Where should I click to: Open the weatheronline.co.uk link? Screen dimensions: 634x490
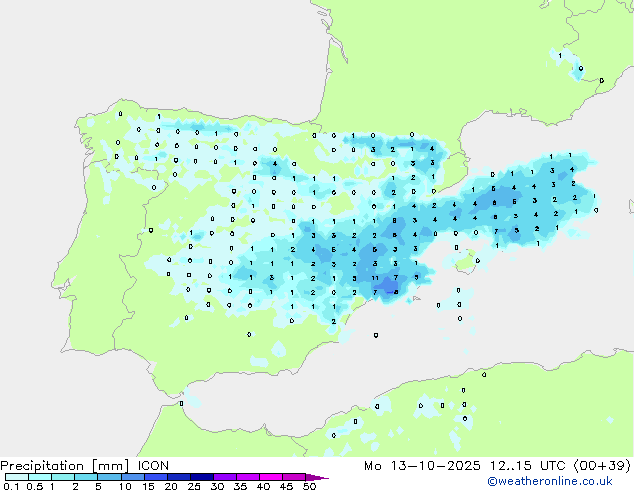[x=550, y=481]
